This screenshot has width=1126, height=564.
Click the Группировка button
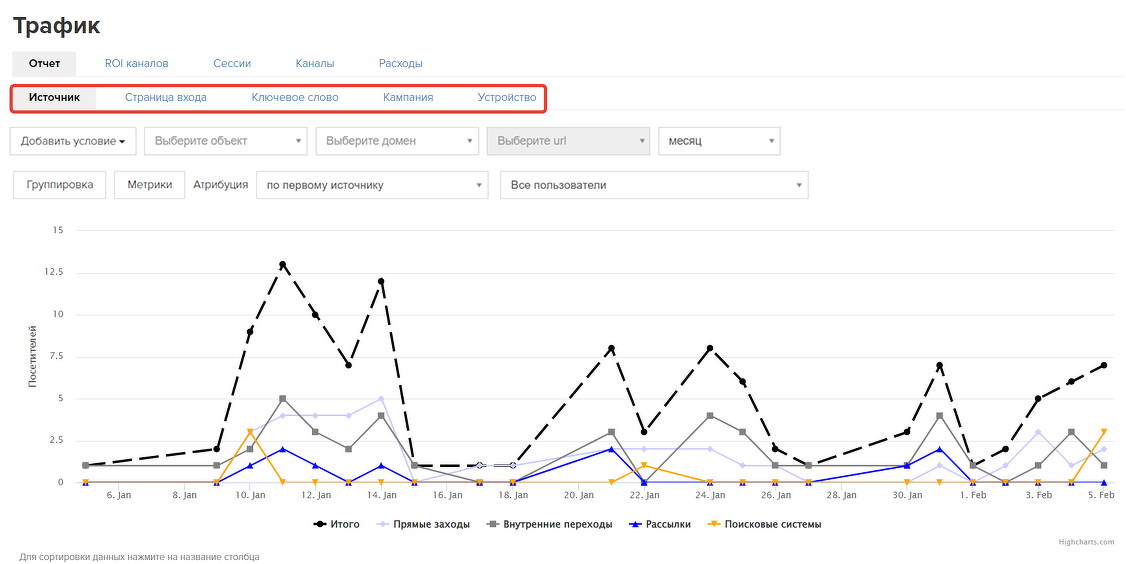click(x=60, y=185)
